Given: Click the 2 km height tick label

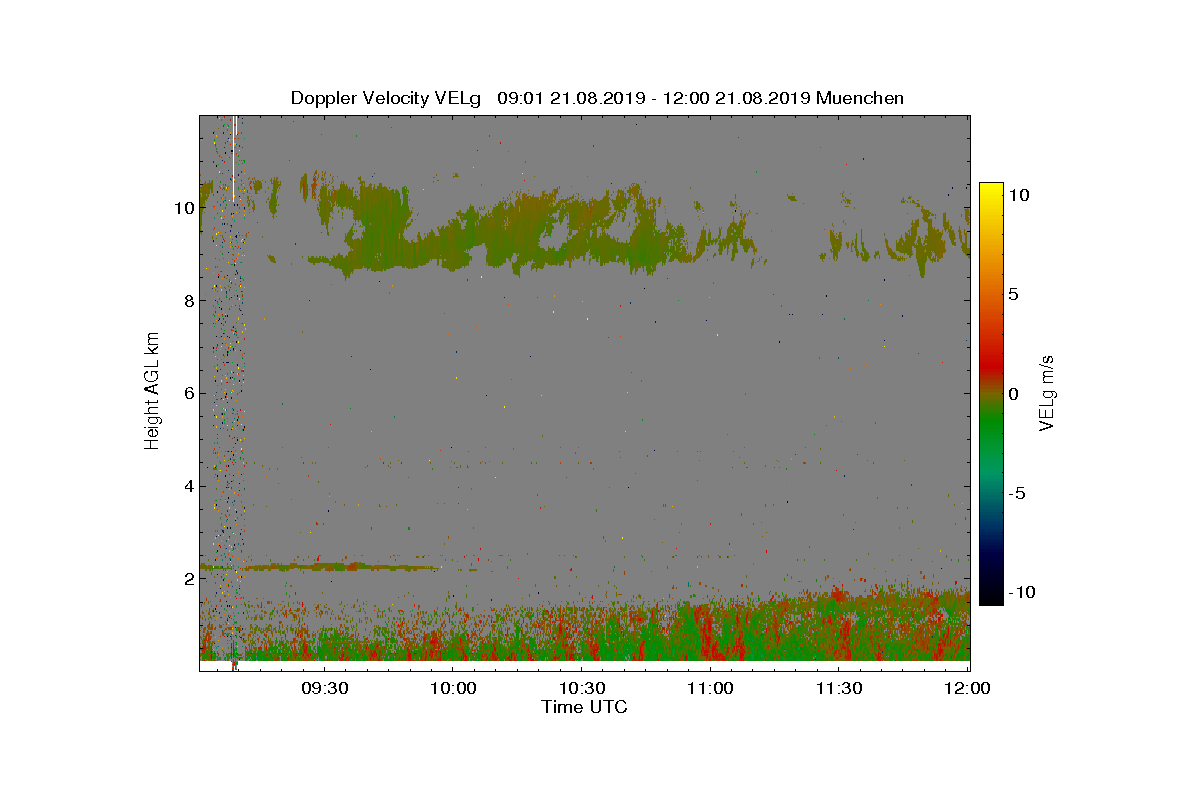Looking at the screenshot, I should [x=186, y=579].
